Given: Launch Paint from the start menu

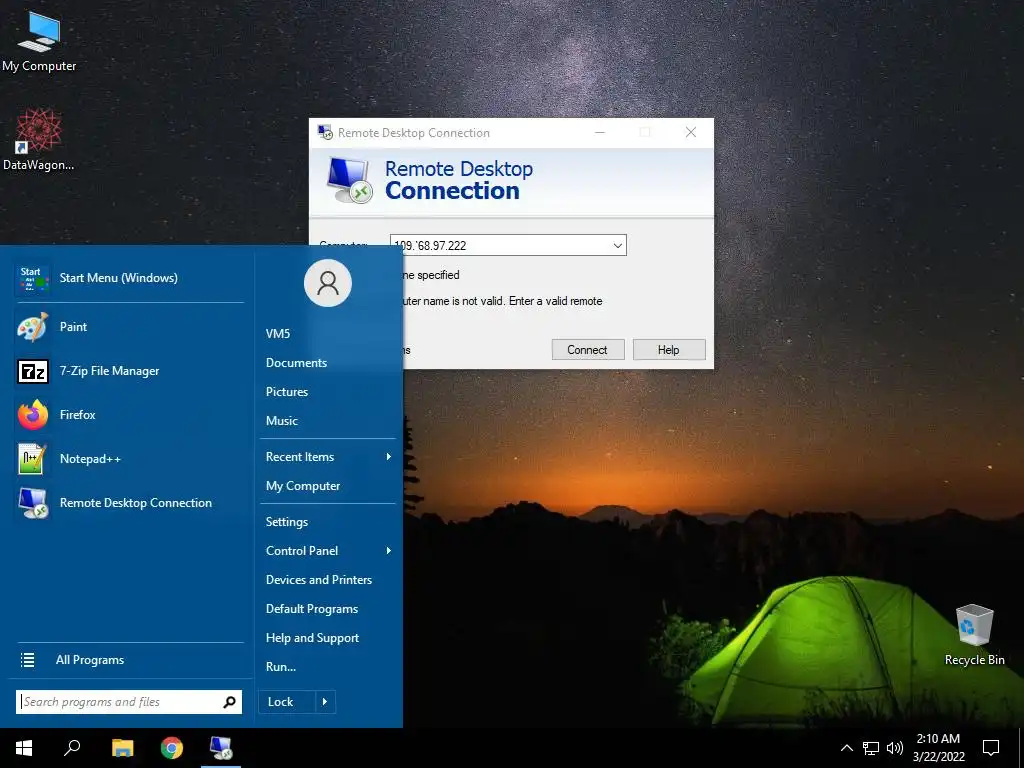Looking at the screenshot, I should coord(129,327).
